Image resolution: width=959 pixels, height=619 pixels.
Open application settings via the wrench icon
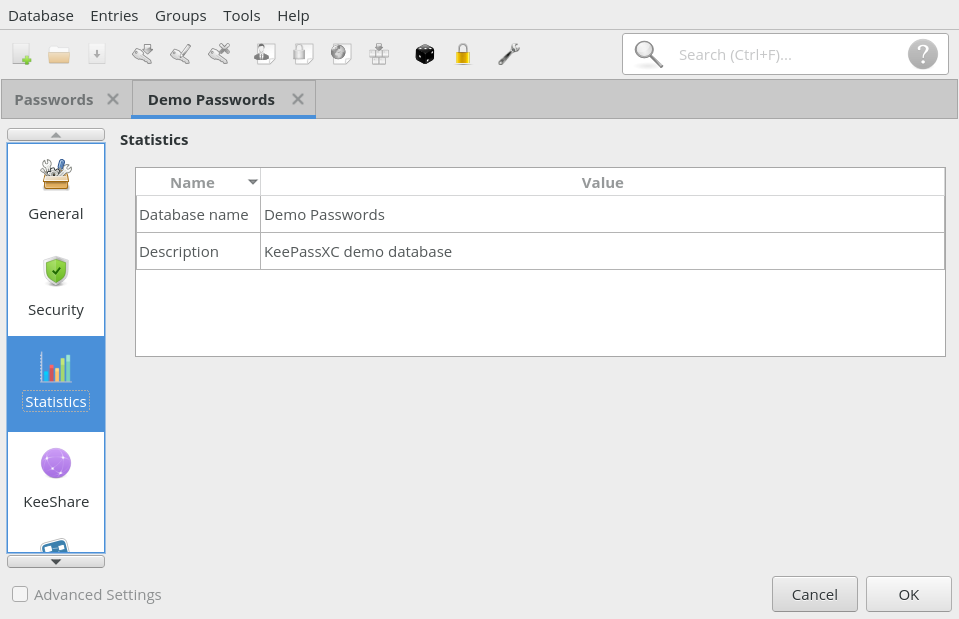(x=508, y=54)
